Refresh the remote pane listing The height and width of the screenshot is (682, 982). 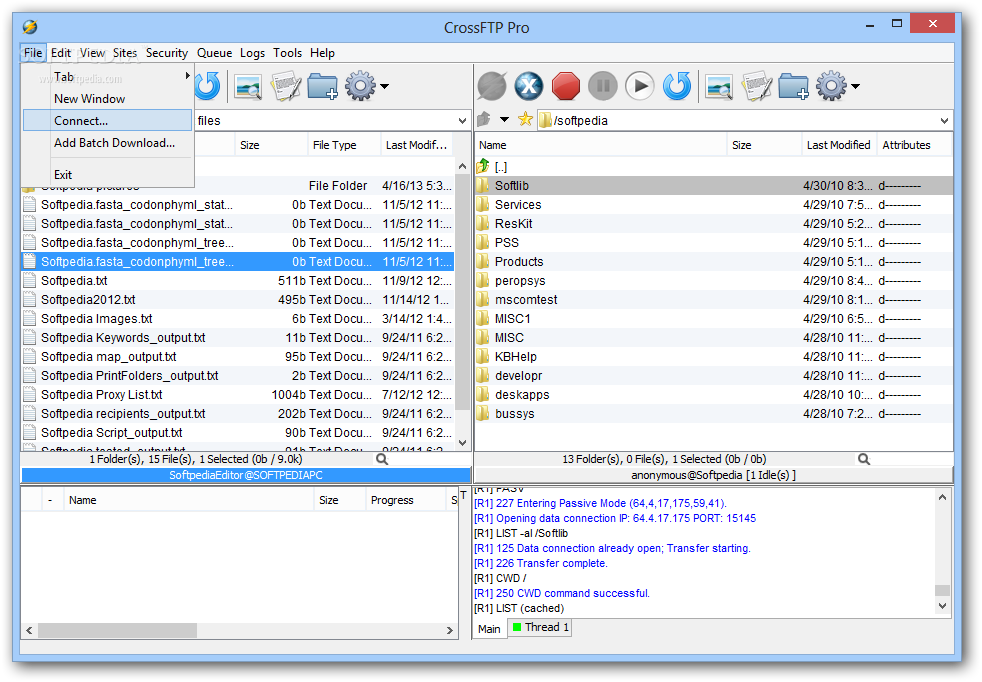(677, 86)
